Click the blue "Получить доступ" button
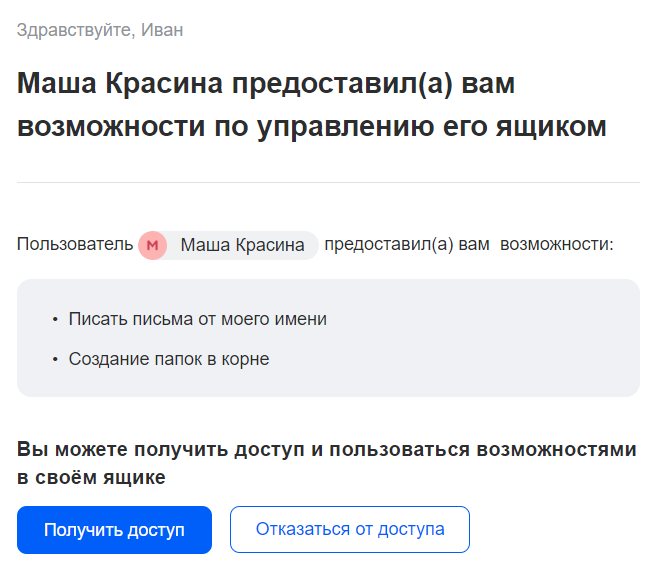The width and height of the screenshot is (663, 573). (x=114, y=530)
